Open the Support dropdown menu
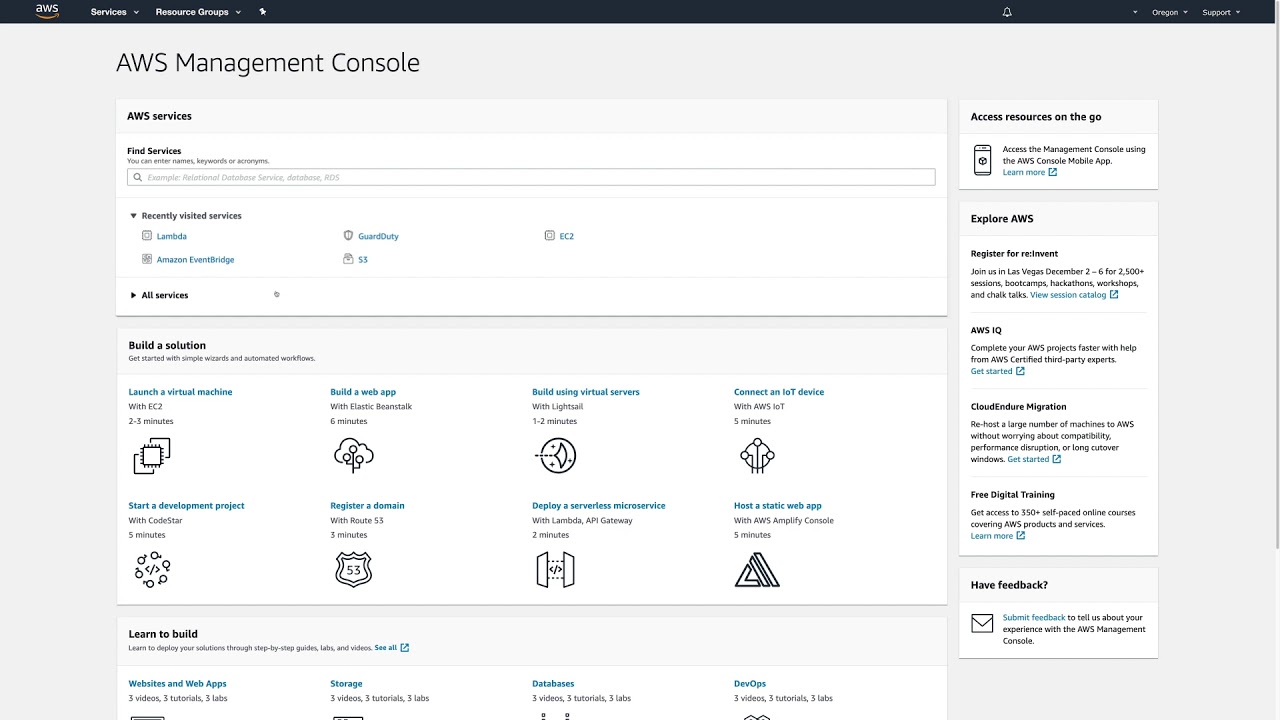This screenshot has width=1280, height=720. (1221, 12)
